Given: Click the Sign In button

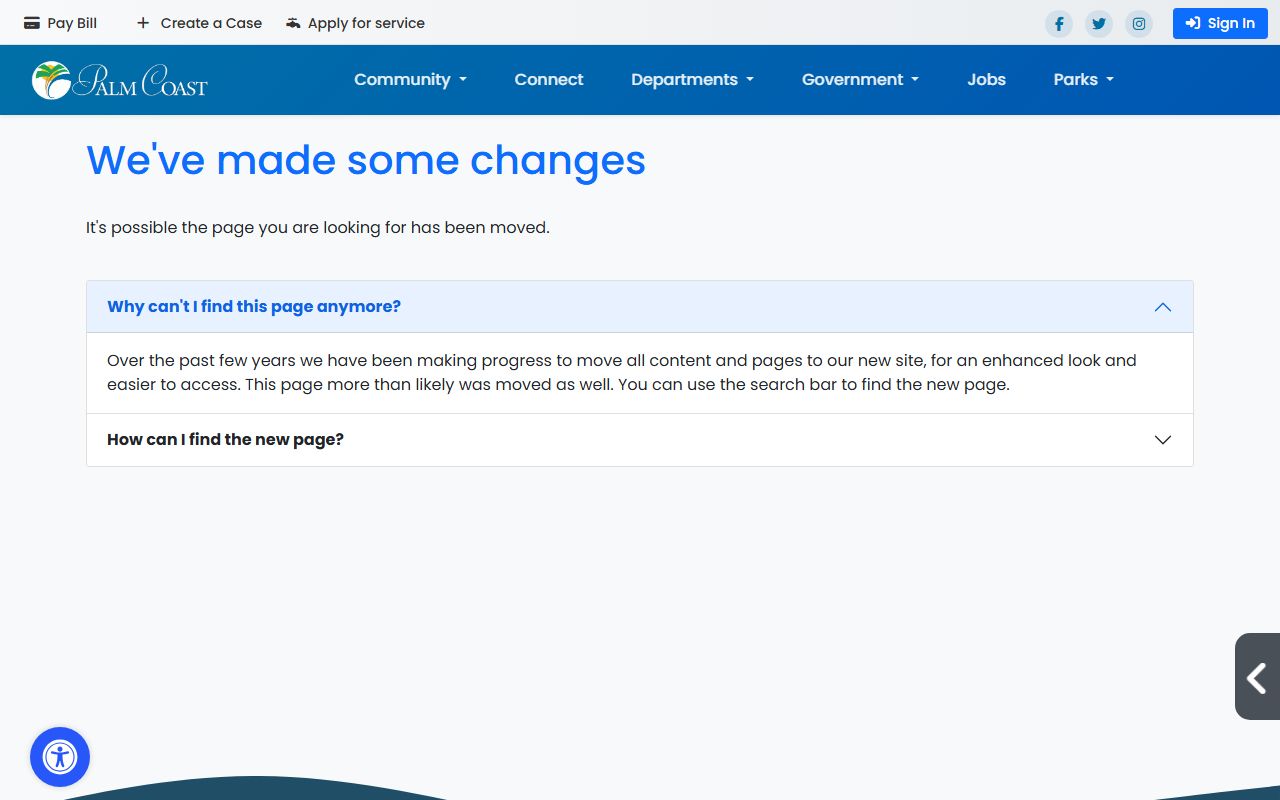Looking at the screenshot, I should (x=1220, y=24).
